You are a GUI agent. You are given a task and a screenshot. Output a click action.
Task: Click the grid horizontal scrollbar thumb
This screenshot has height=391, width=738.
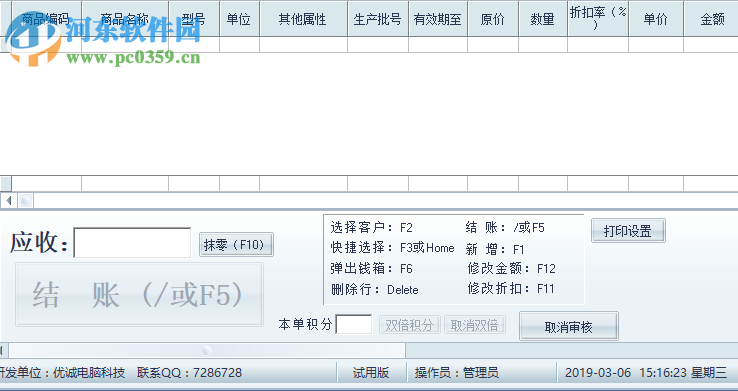26,201
